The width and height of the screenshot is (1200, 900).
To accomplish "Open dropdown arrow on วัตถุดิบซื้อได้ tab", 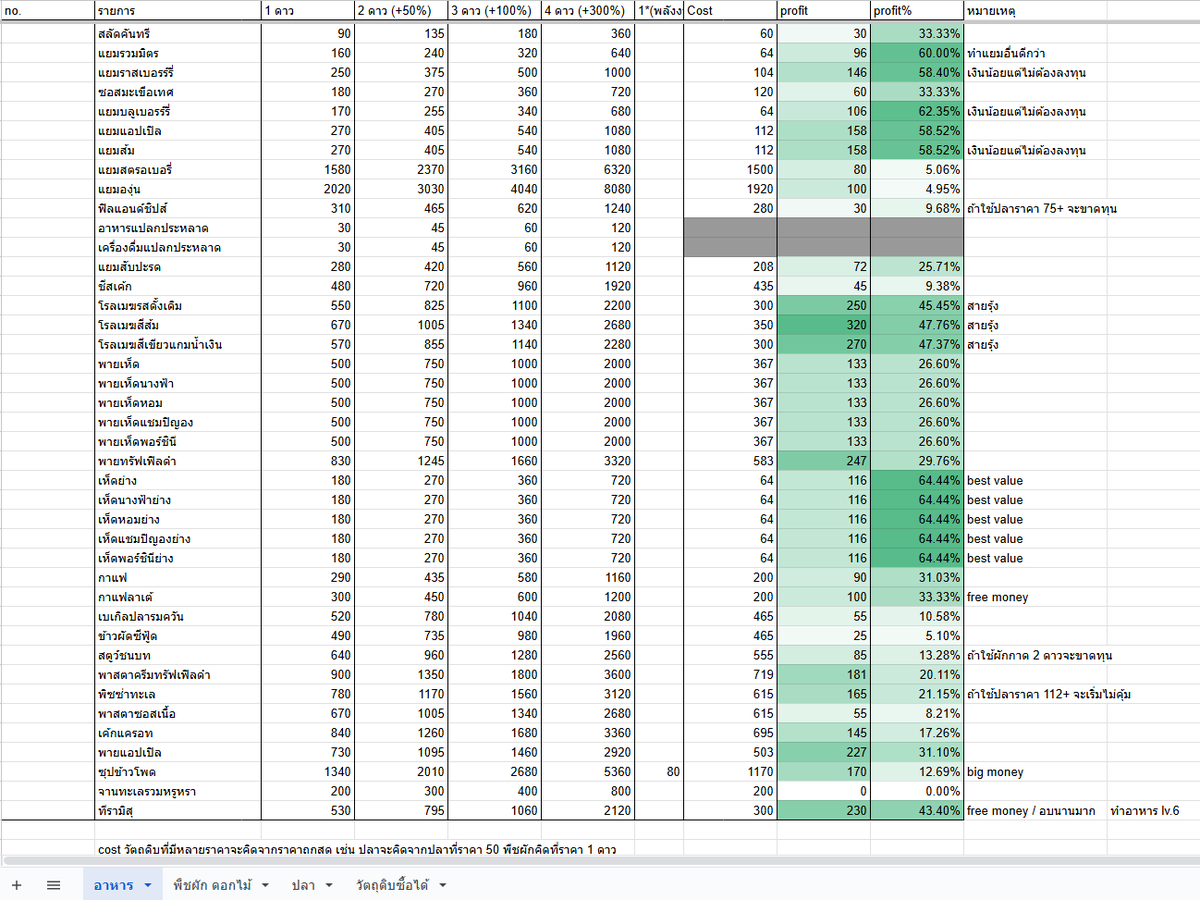I will [441, 885].
